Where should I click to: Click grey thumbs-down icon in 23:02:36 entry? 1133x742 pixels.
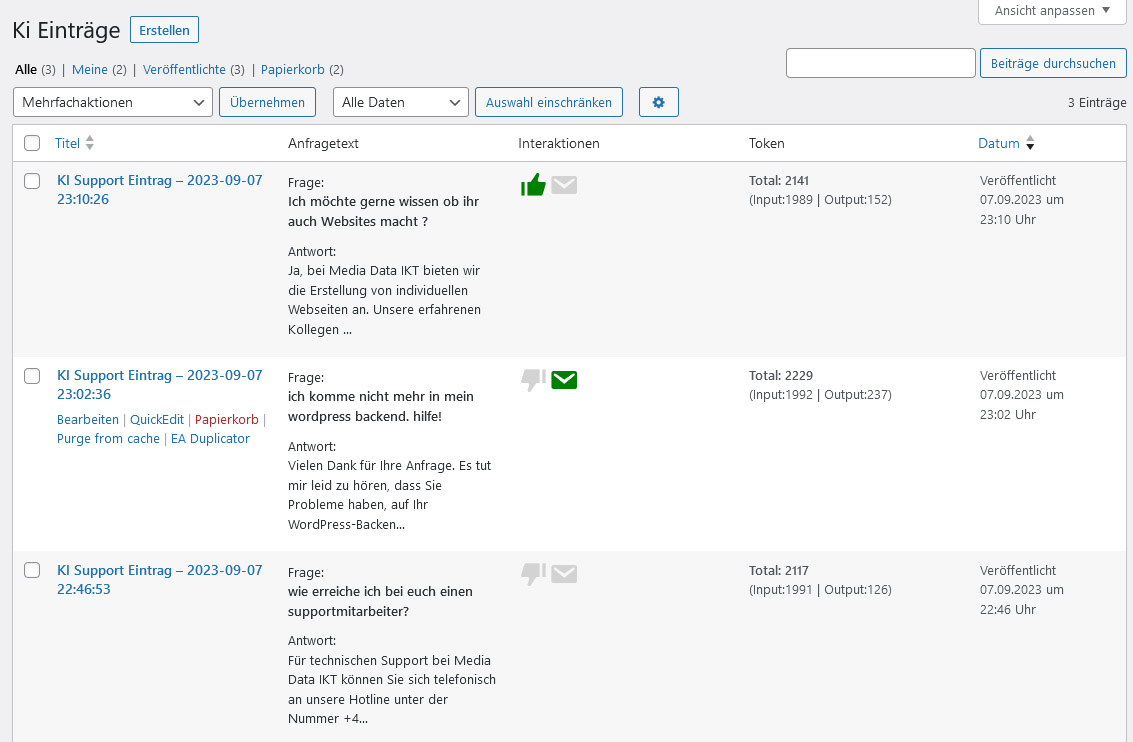pyautogui.click(x=533, y=380)
